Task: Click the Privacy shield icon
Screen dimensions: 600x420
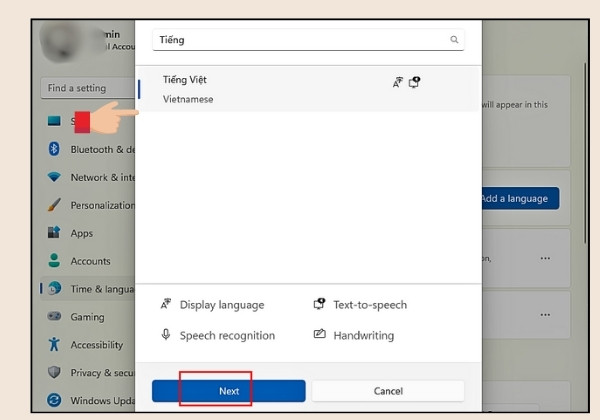Action: click(x=54, y=372)
